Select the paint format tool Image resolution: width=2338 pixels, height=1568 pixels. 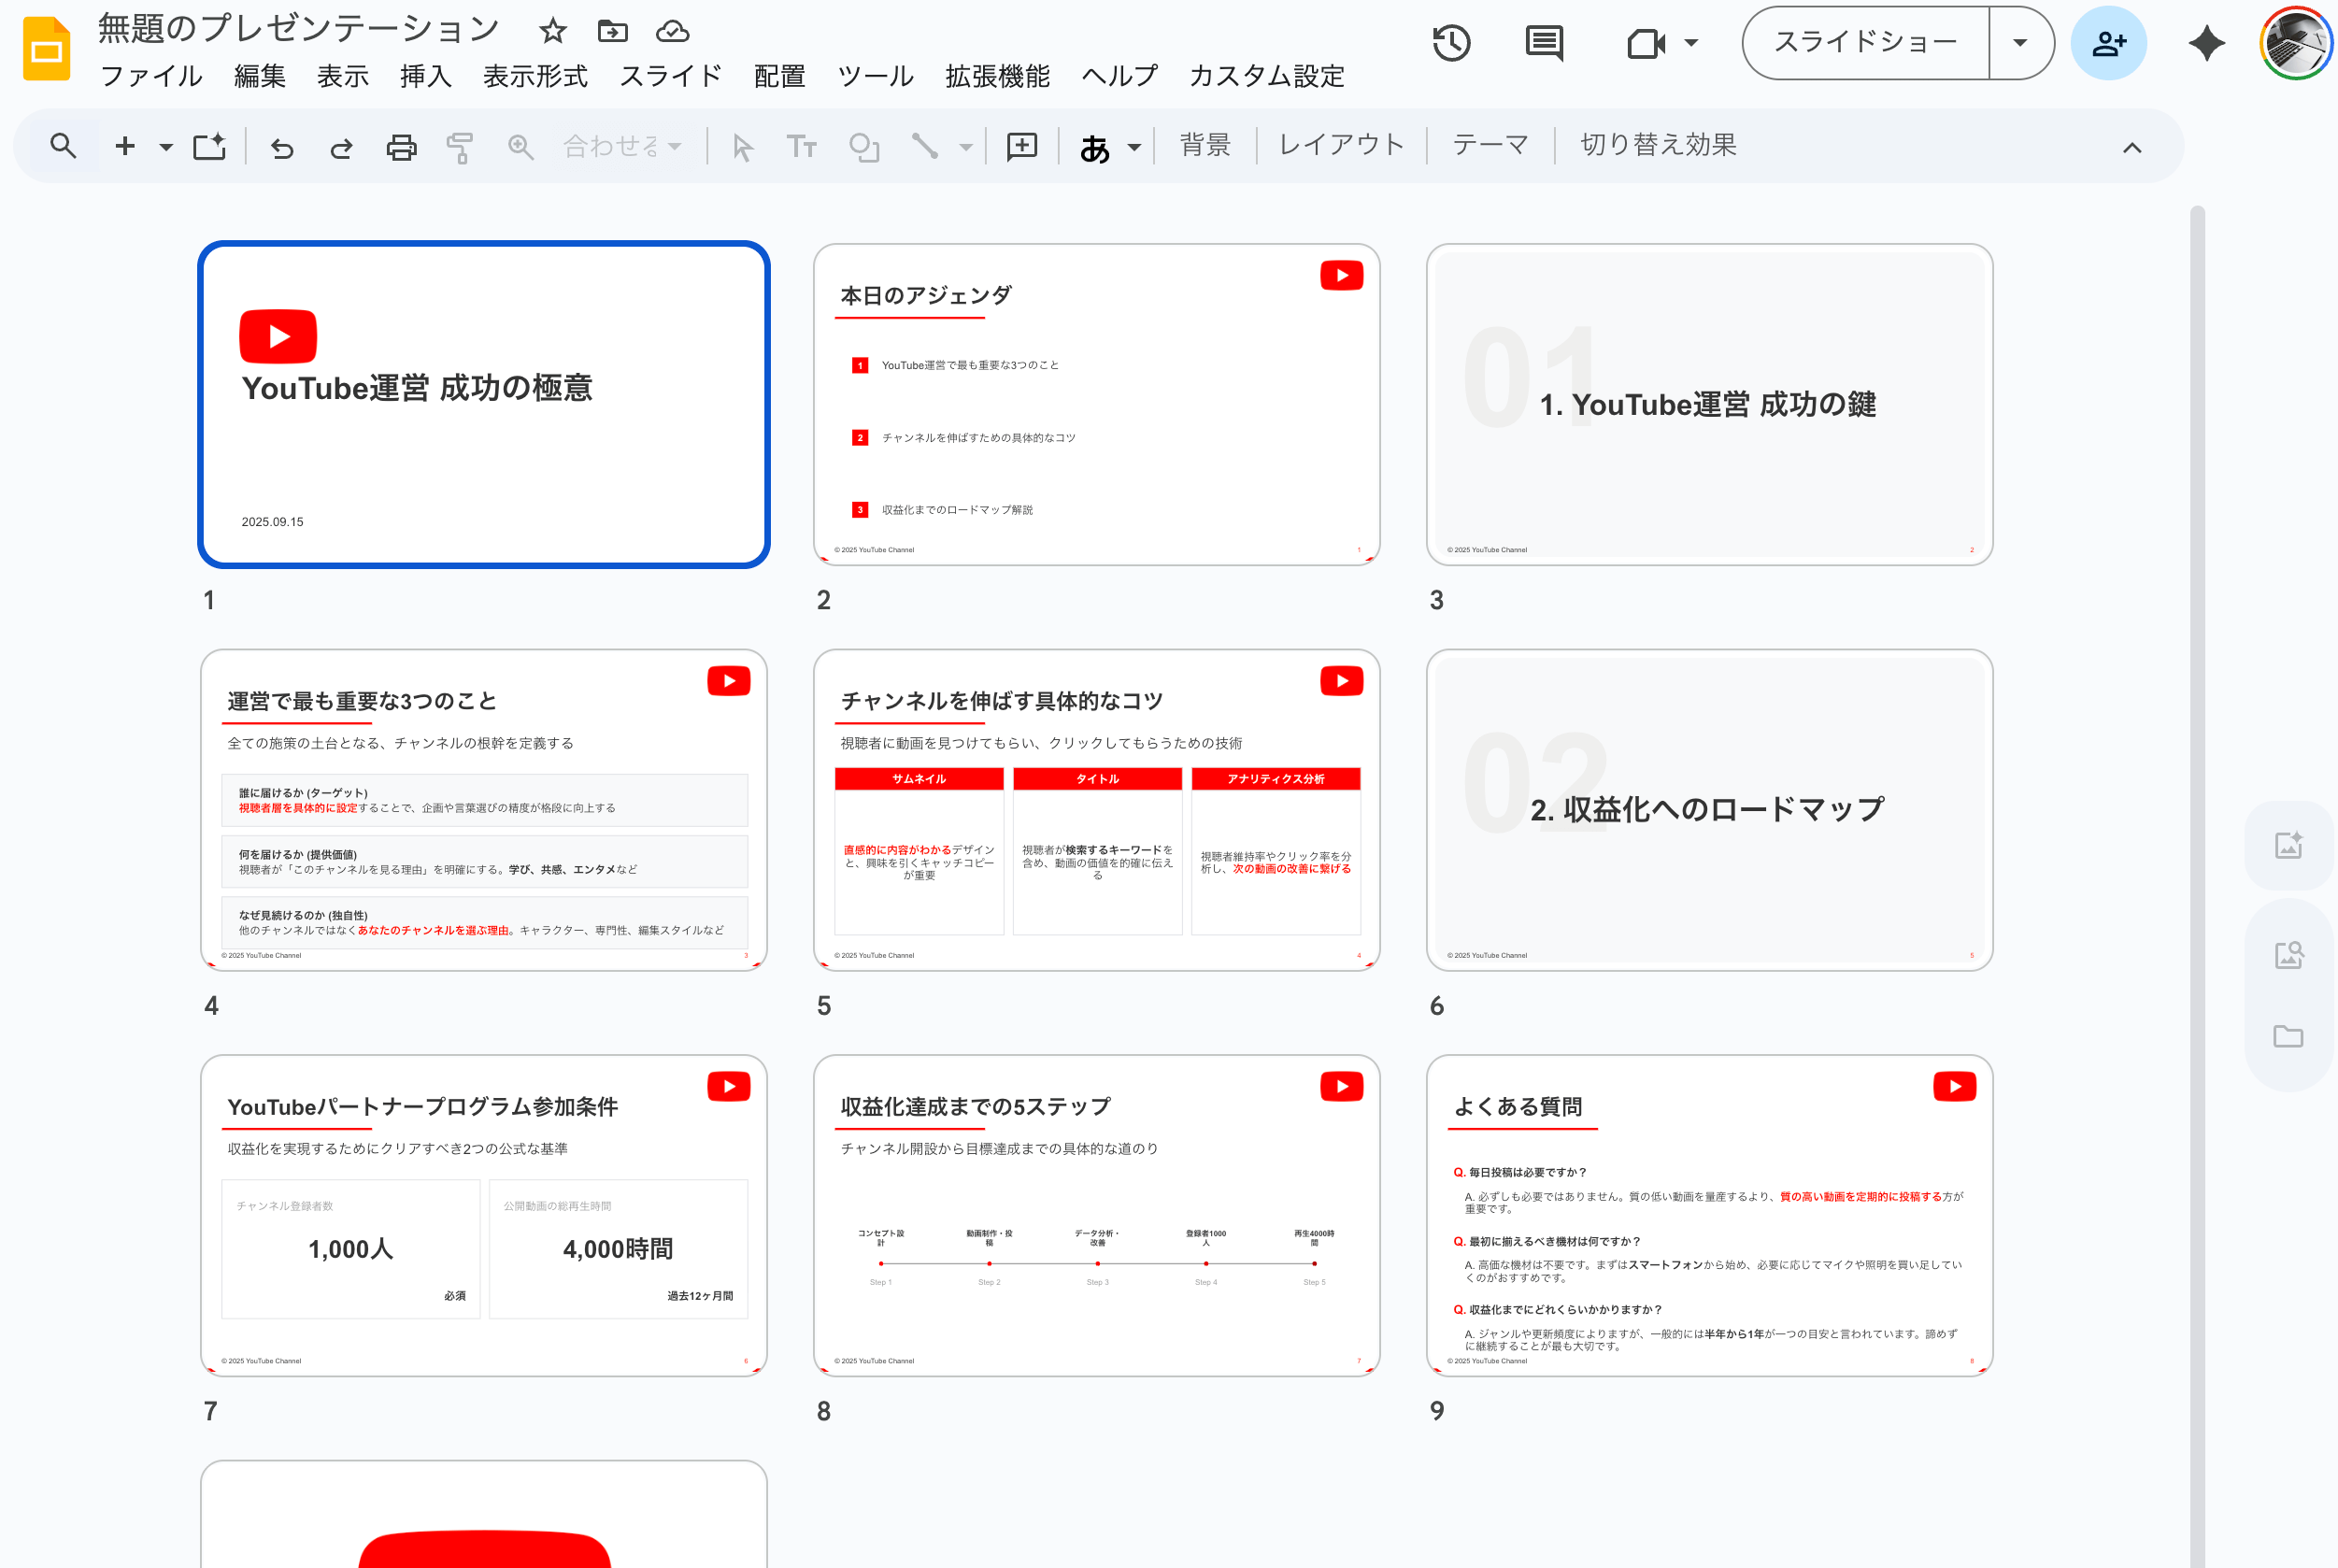point(459,146)
